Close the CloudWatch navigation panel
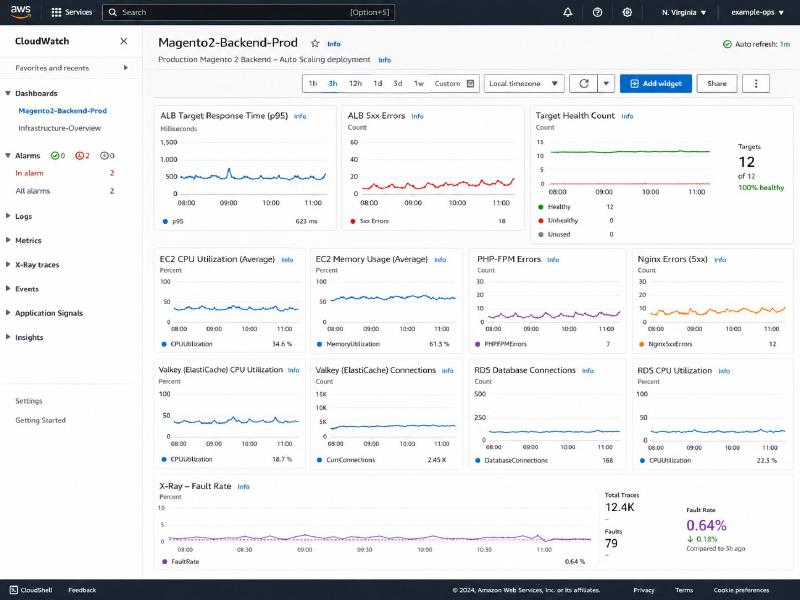 pos(123,41)
